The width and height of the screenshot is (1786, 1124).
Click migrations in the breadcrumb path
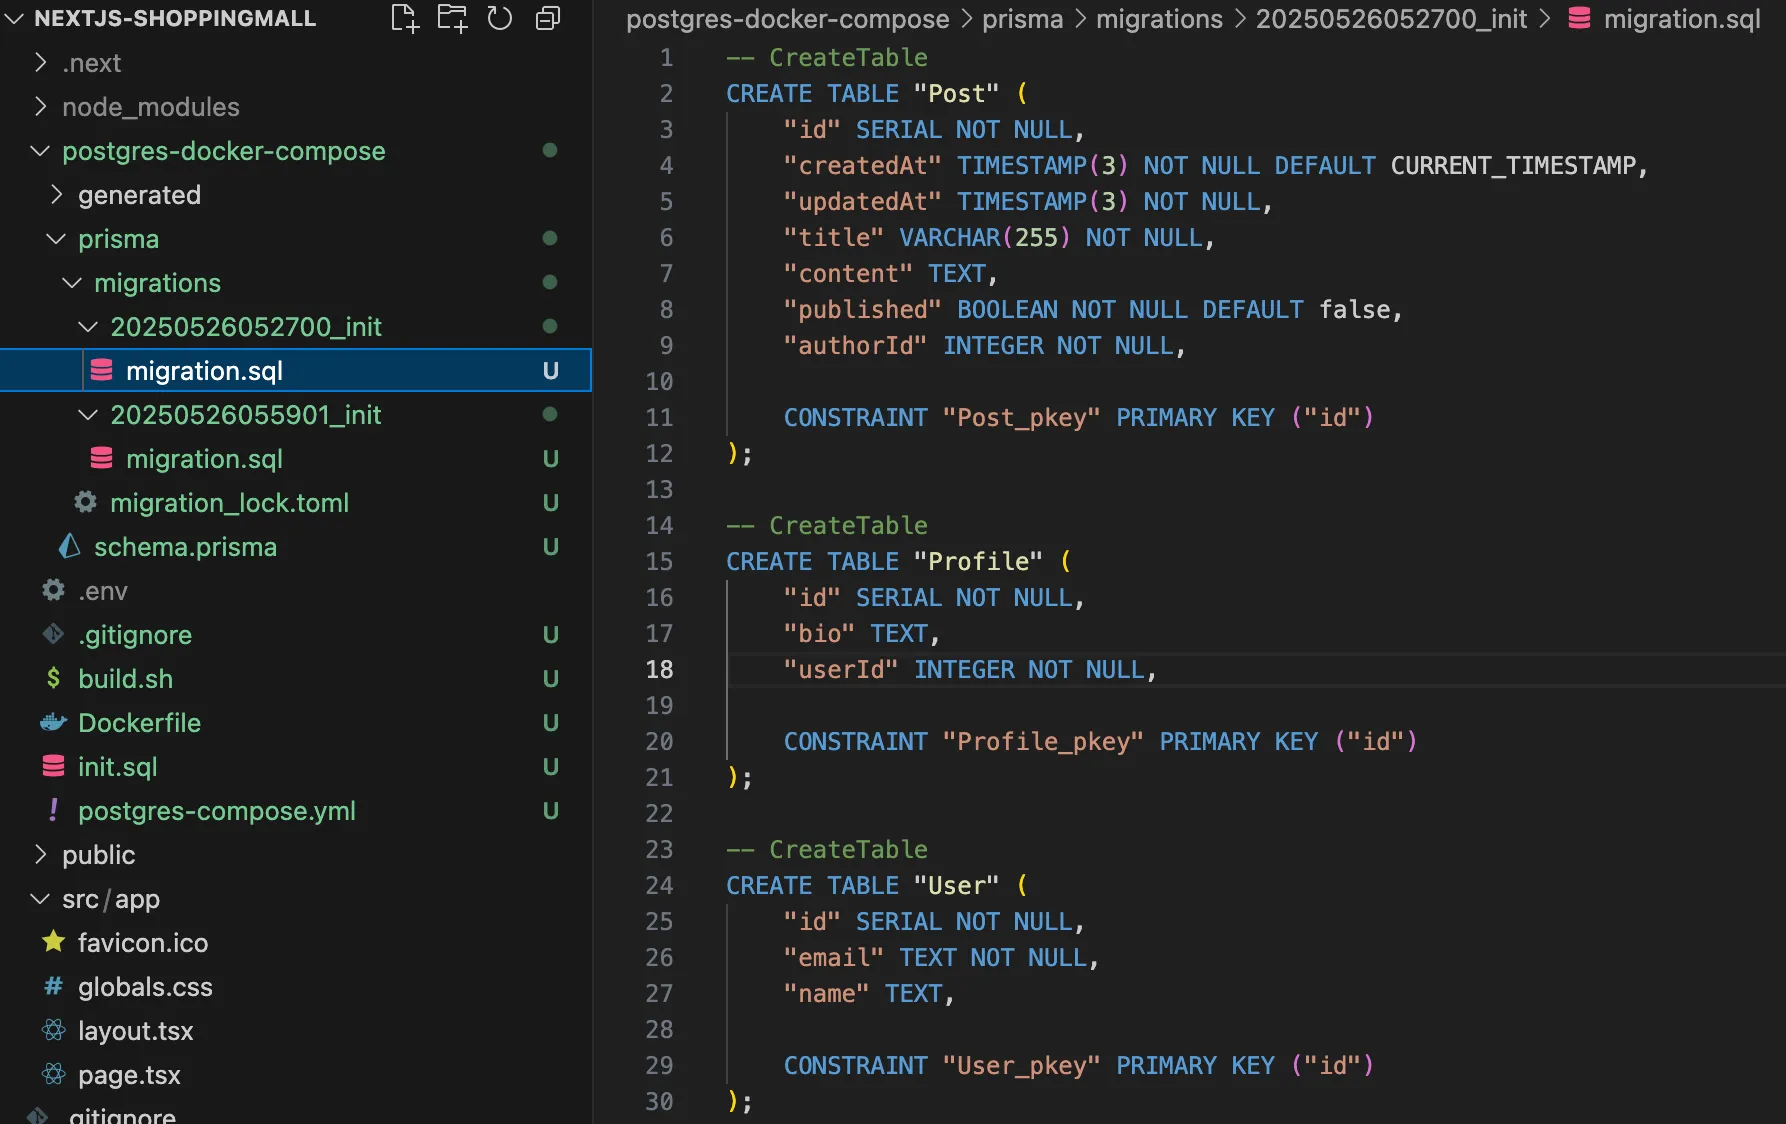(1159, 19)
